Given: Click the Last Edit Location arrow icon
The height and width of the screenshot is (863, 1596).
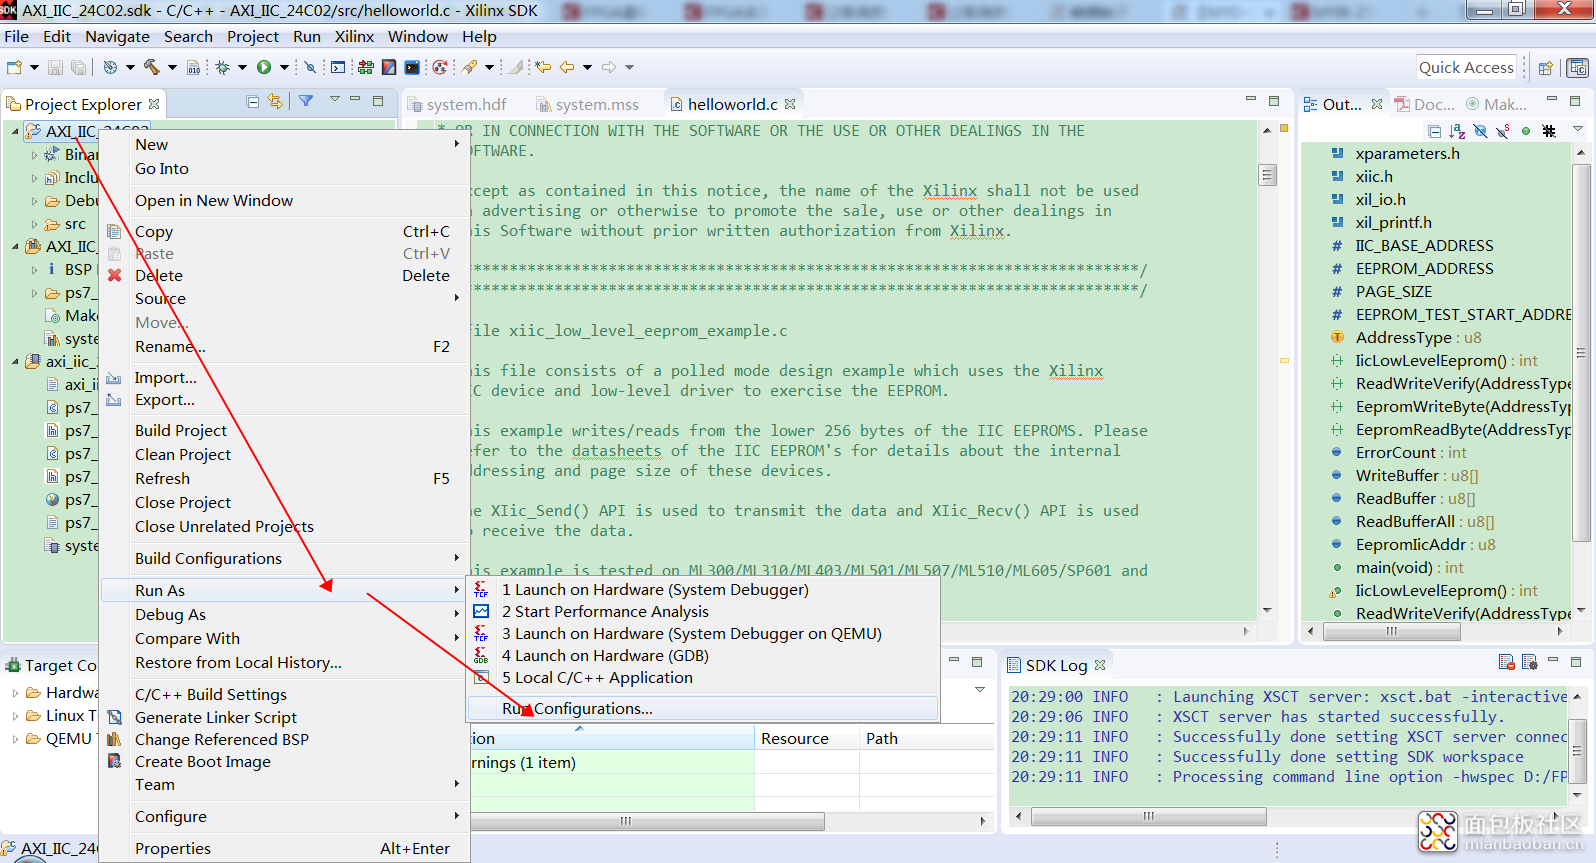Looking at the screenshot, I should [x=543, y=67].
